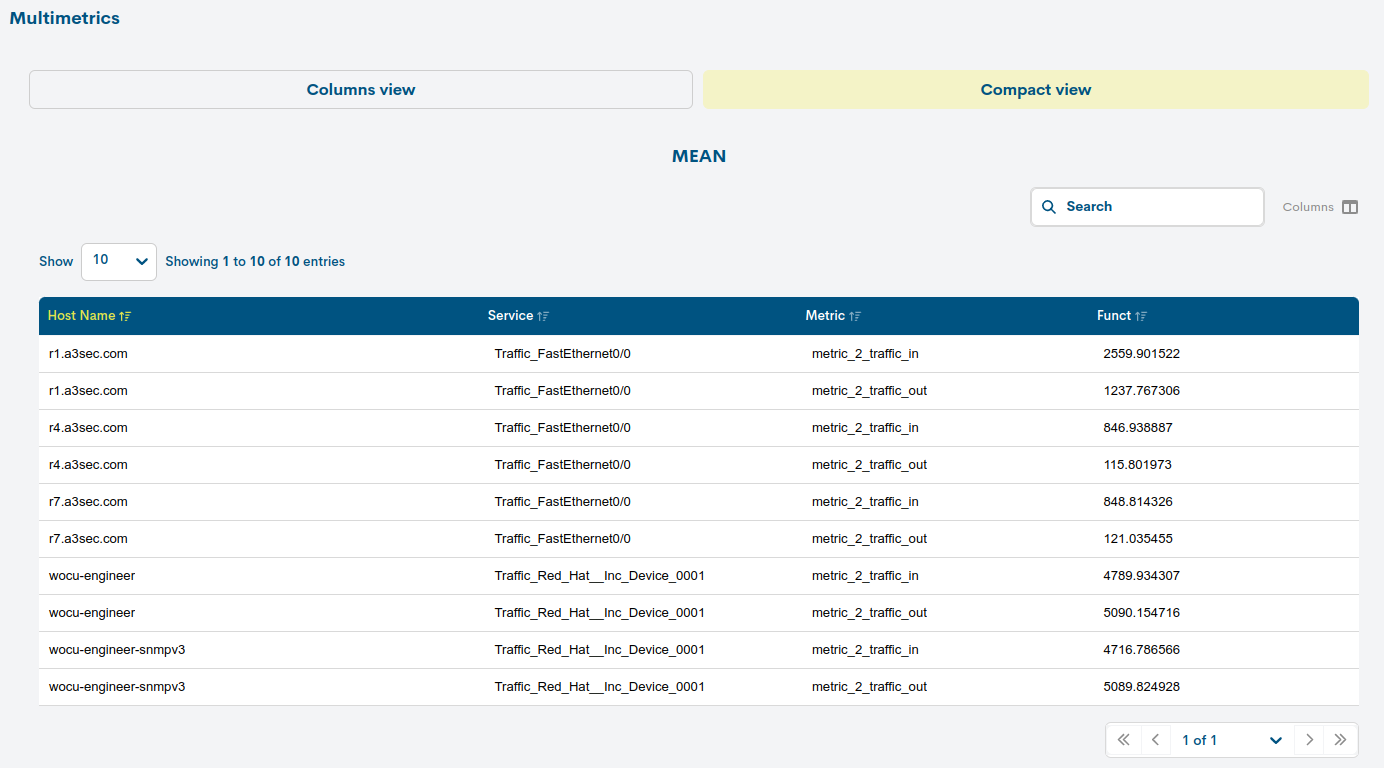The image size is (1384, 768).
Task: Sort by Metric column icon
Action: (855, 316)
